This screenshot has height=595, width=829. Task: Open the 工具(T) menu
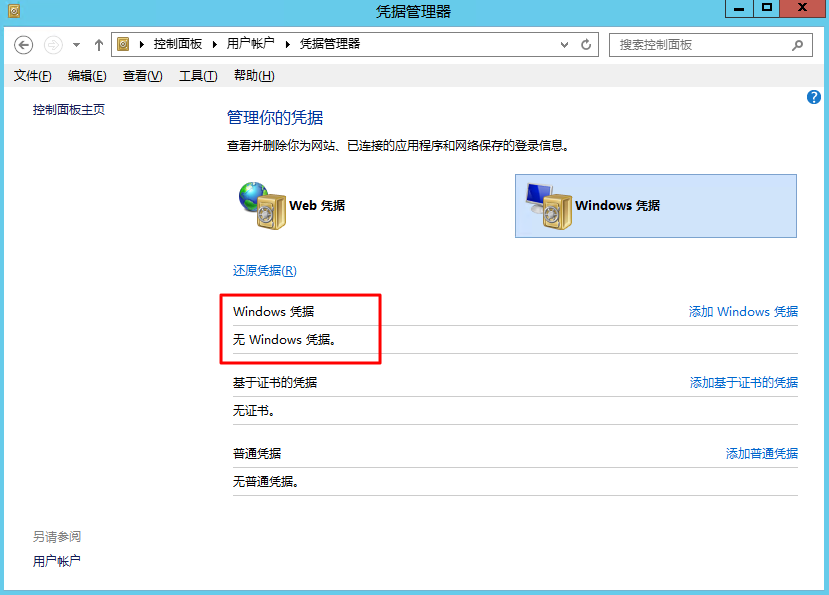[x=198, y=76]
